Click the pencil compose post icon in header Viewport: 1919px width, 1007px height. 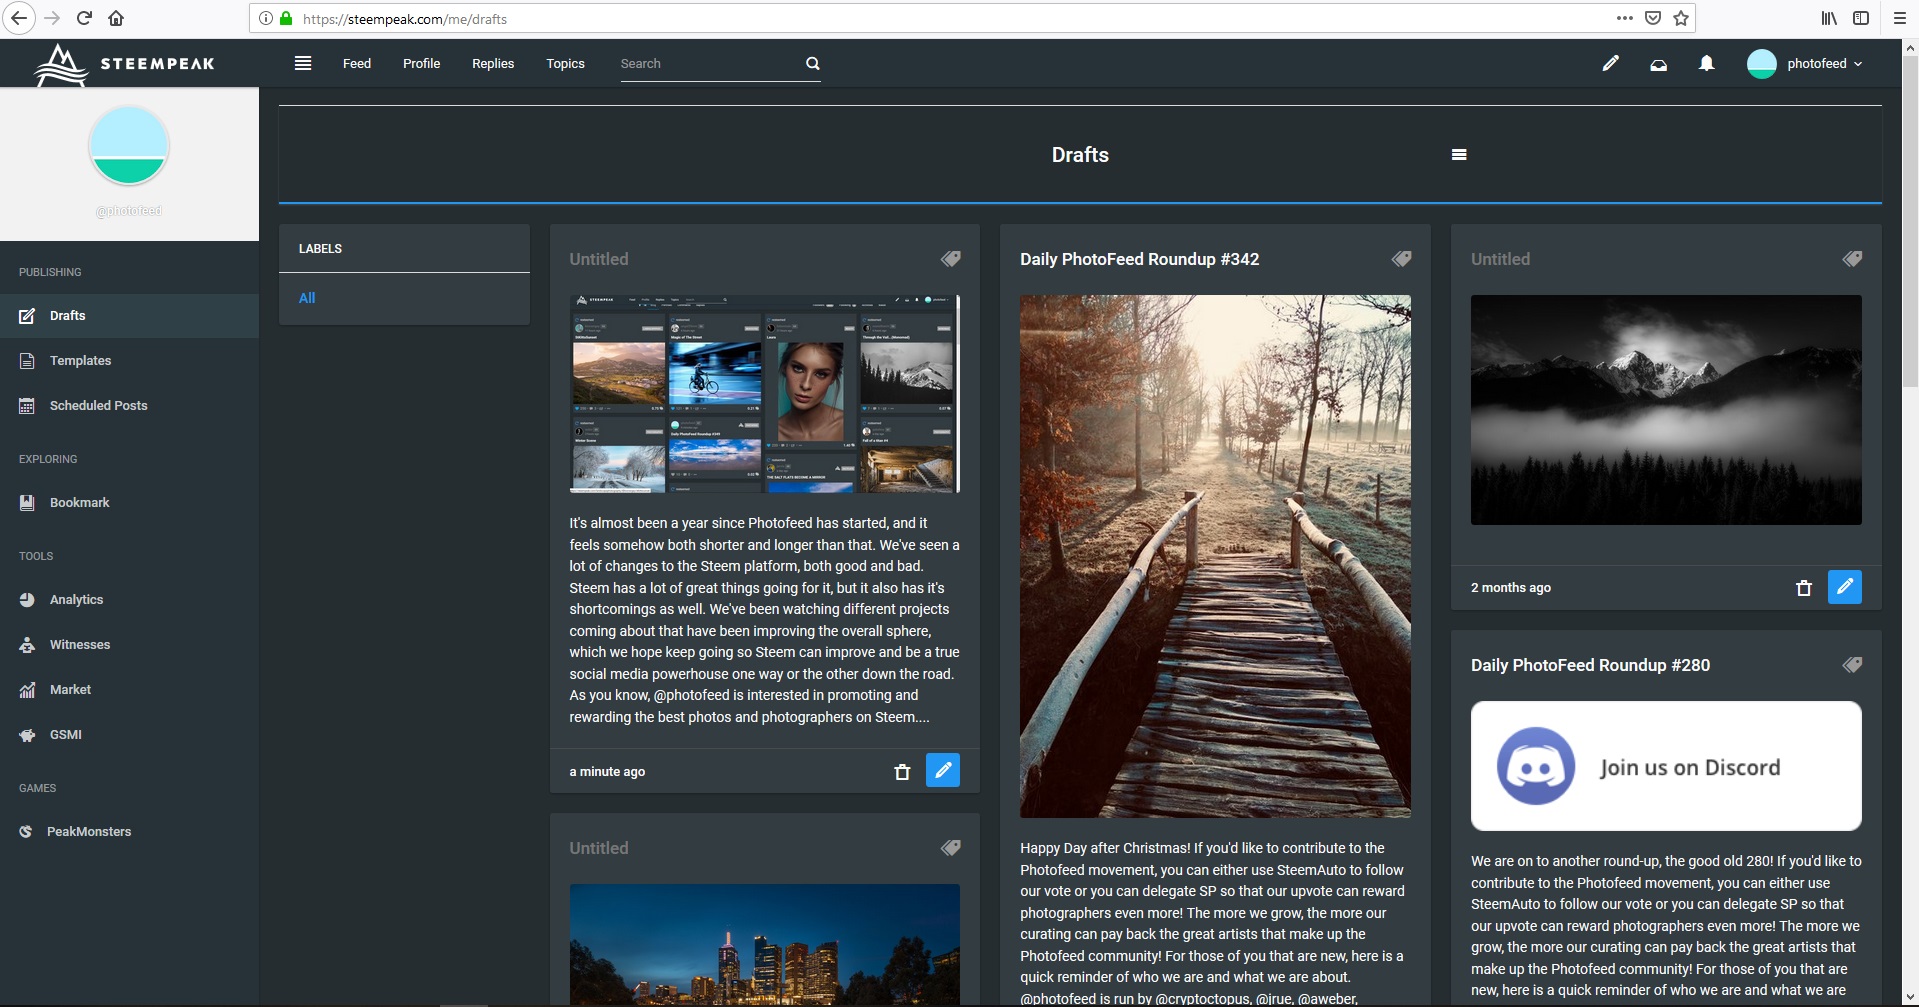coord(1610,63)
